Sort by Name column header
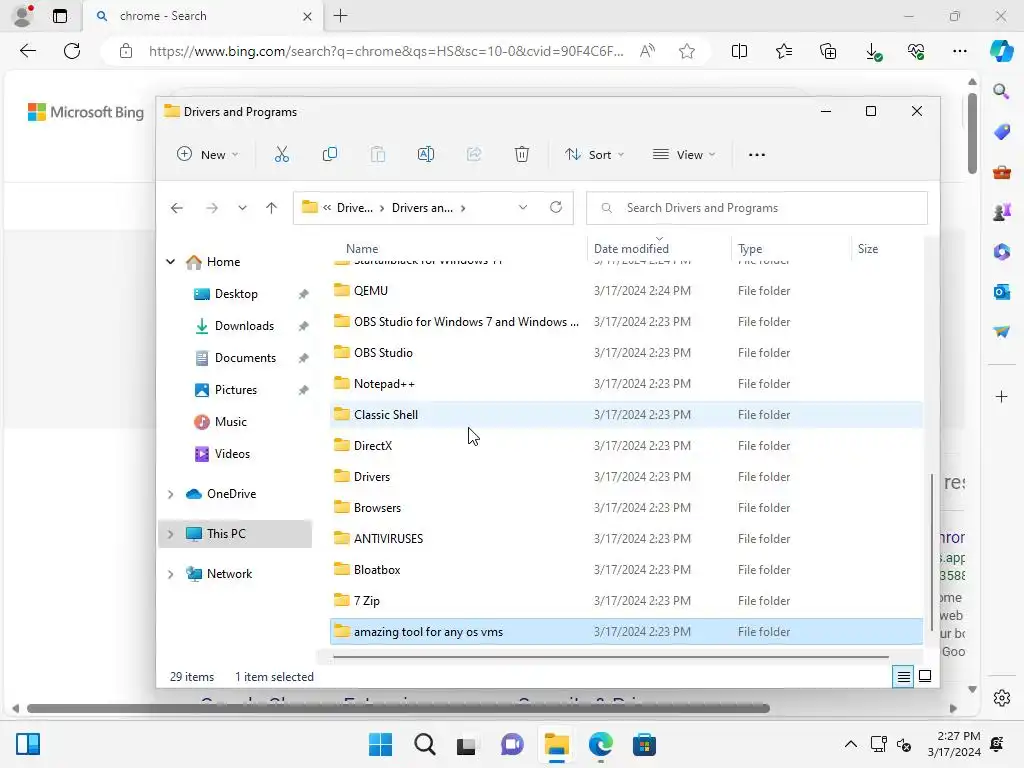The height and width of the screenshot is (768, 1024). [362, 249]
